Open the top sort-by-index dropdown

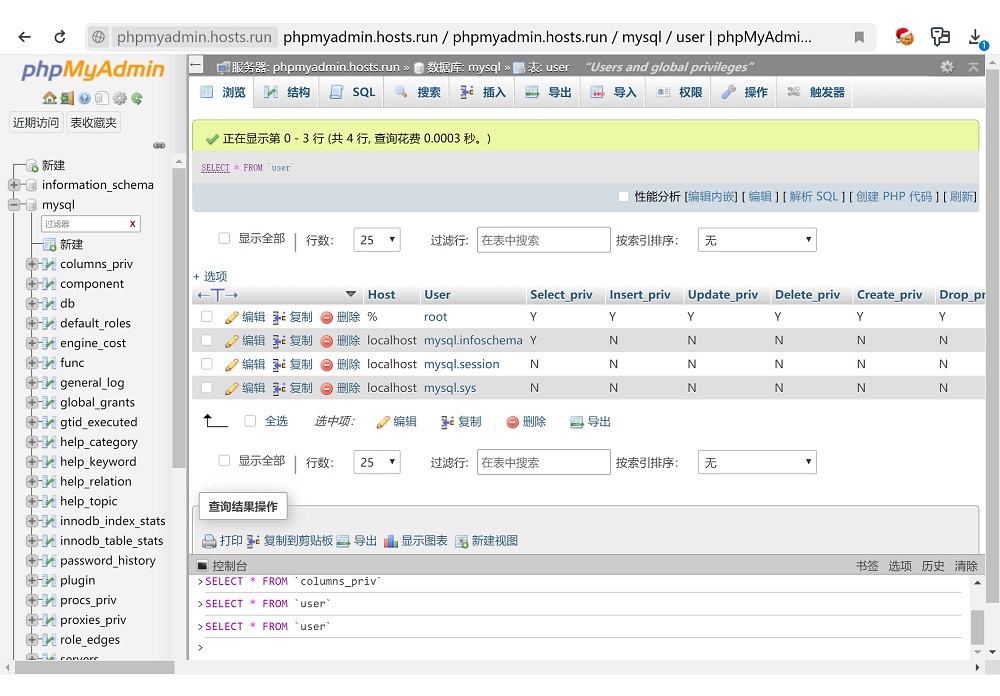coord(757,240)
